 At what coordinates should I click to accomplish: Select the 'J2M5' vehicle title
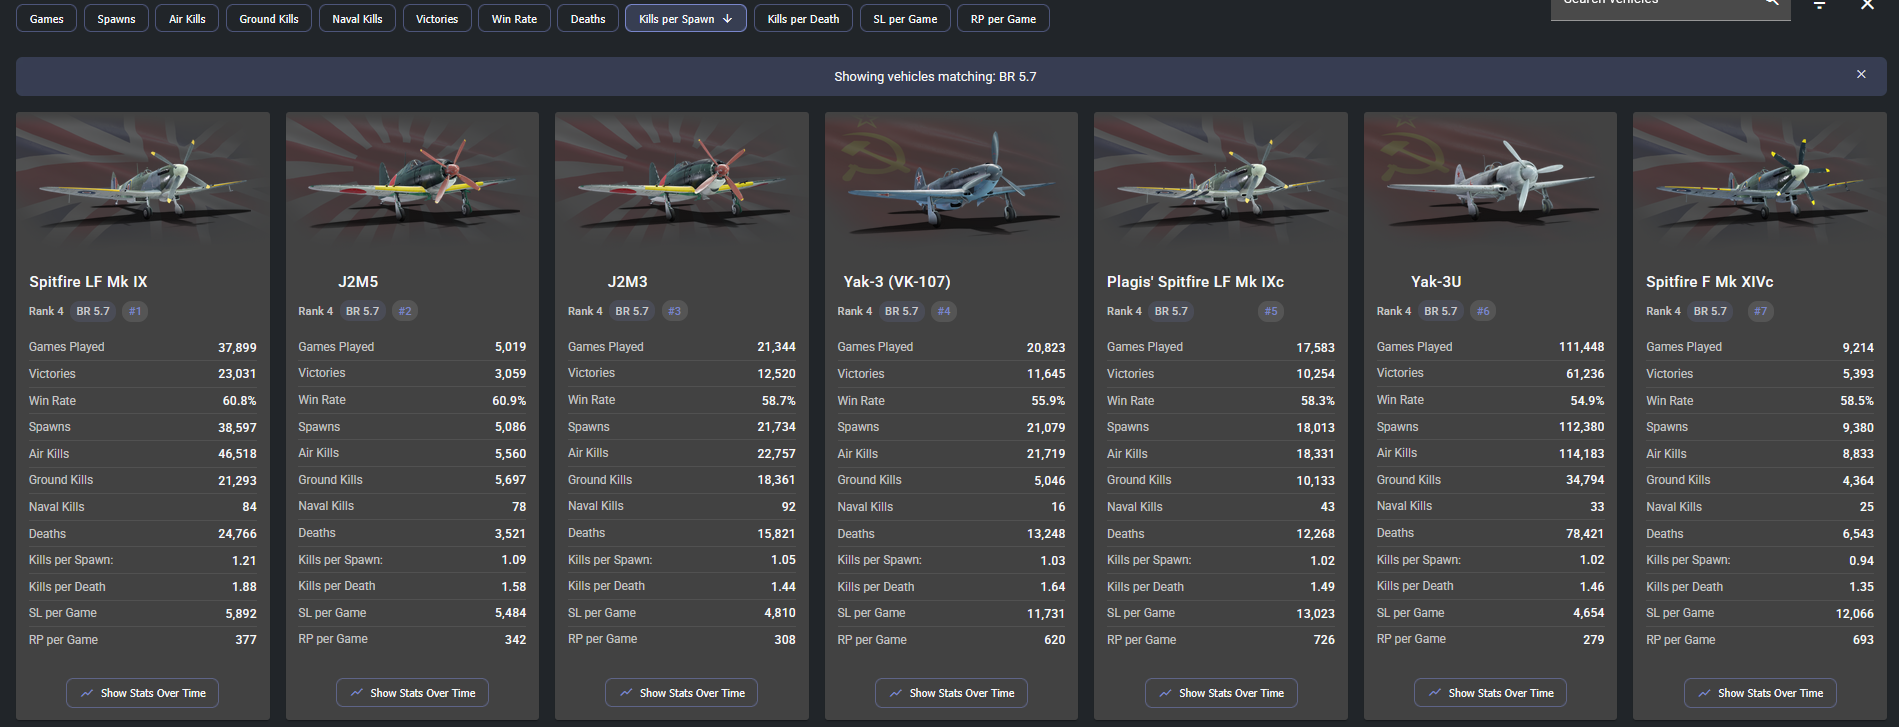pos(358,282)
